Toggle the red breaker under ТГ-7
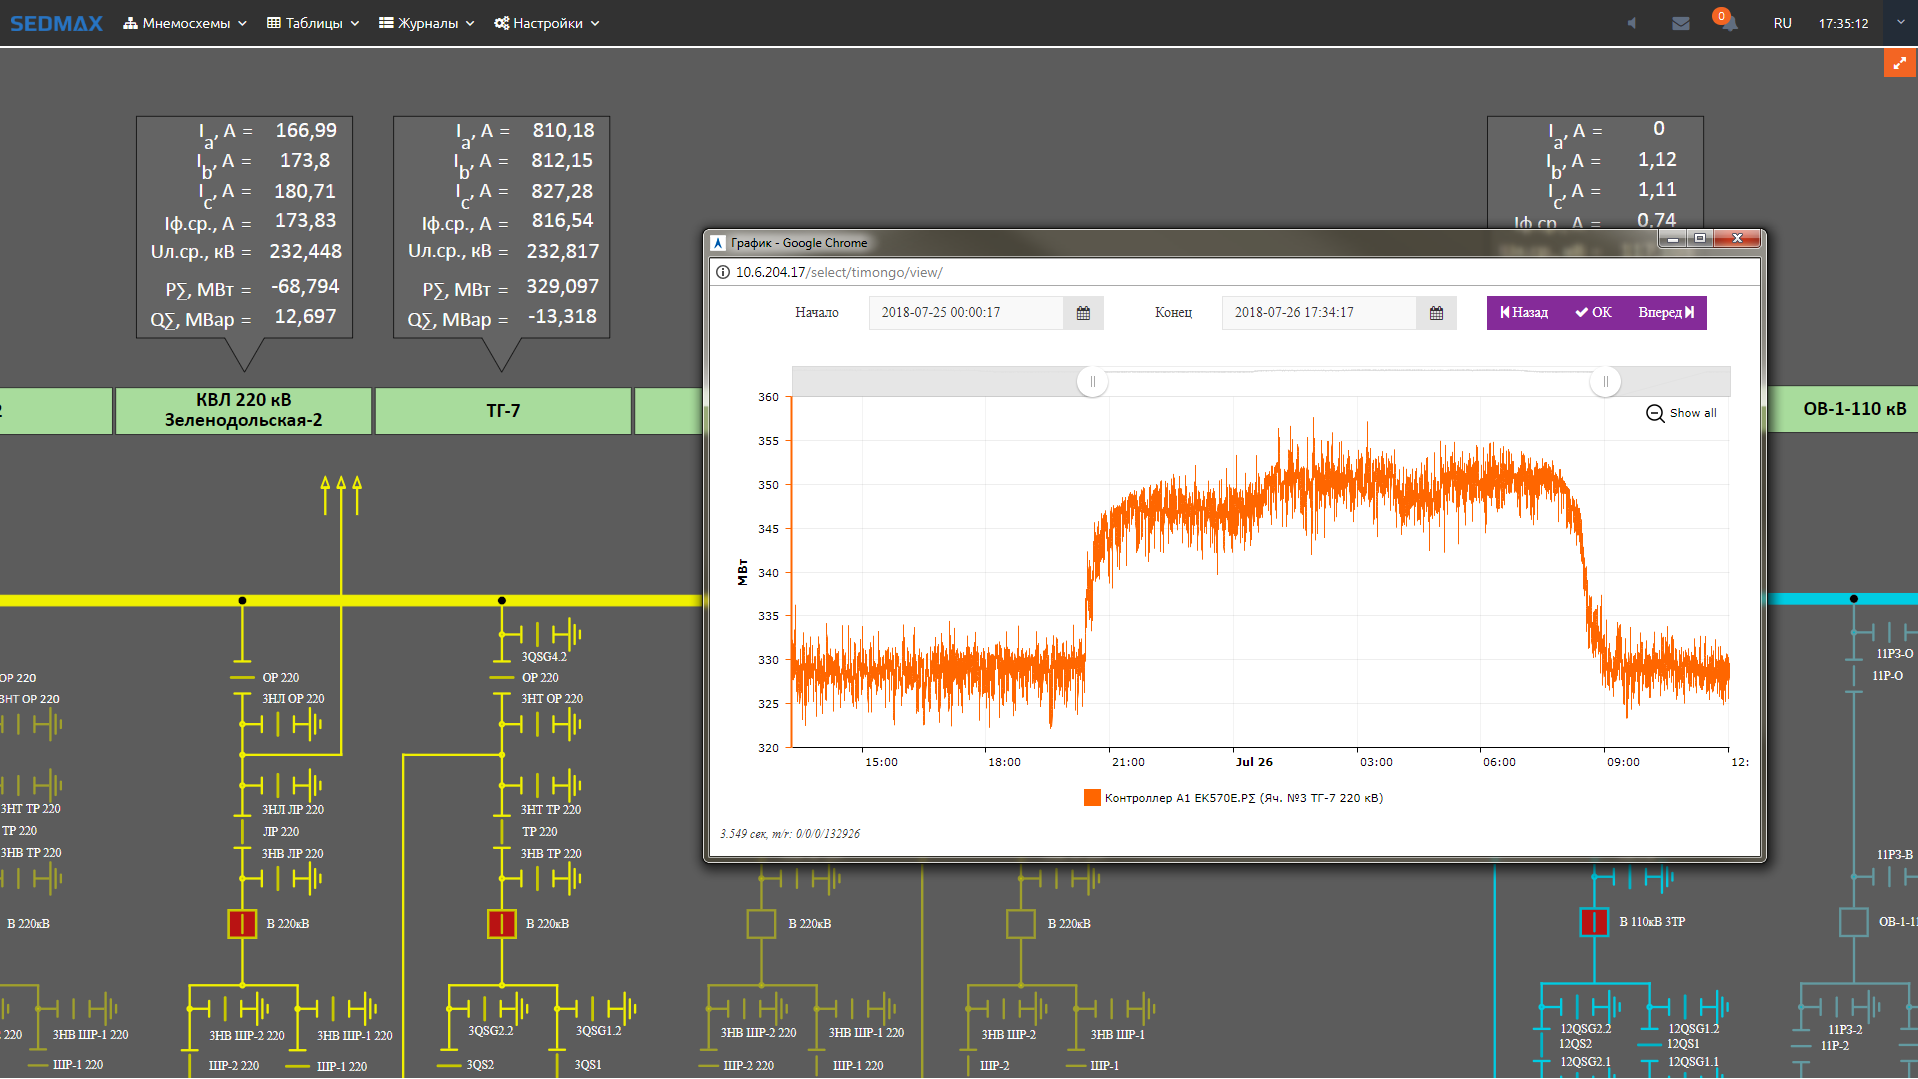The image size is (1918, 1079). pyautogui.click(x=501, y=924)
